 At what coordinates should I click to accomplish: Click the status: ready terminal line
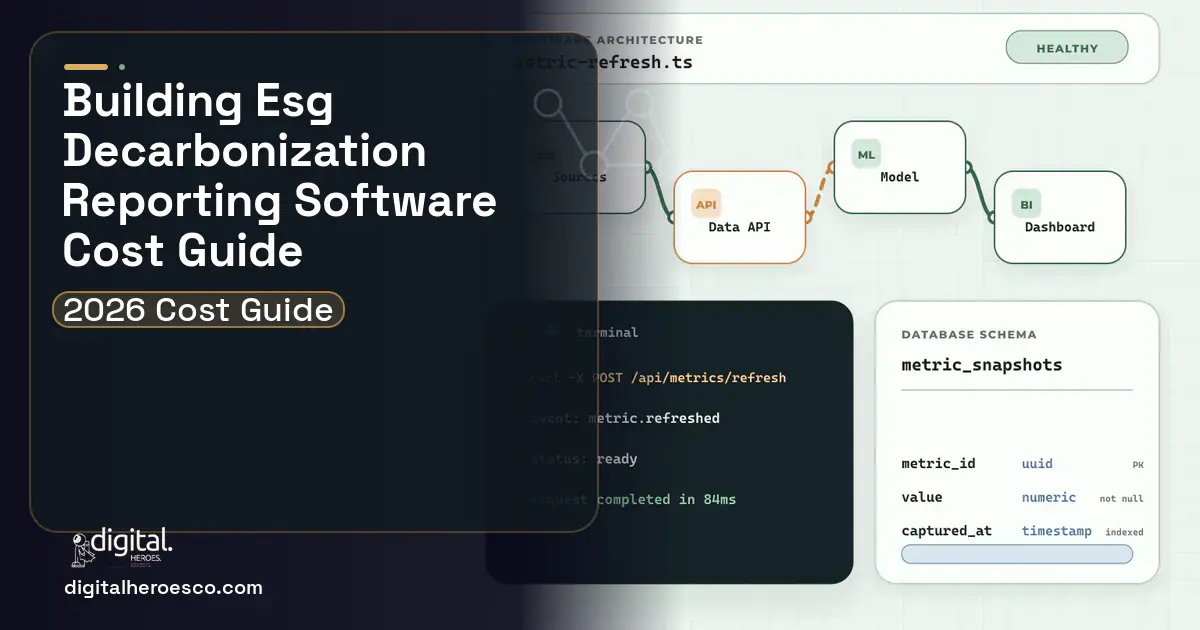583,459
